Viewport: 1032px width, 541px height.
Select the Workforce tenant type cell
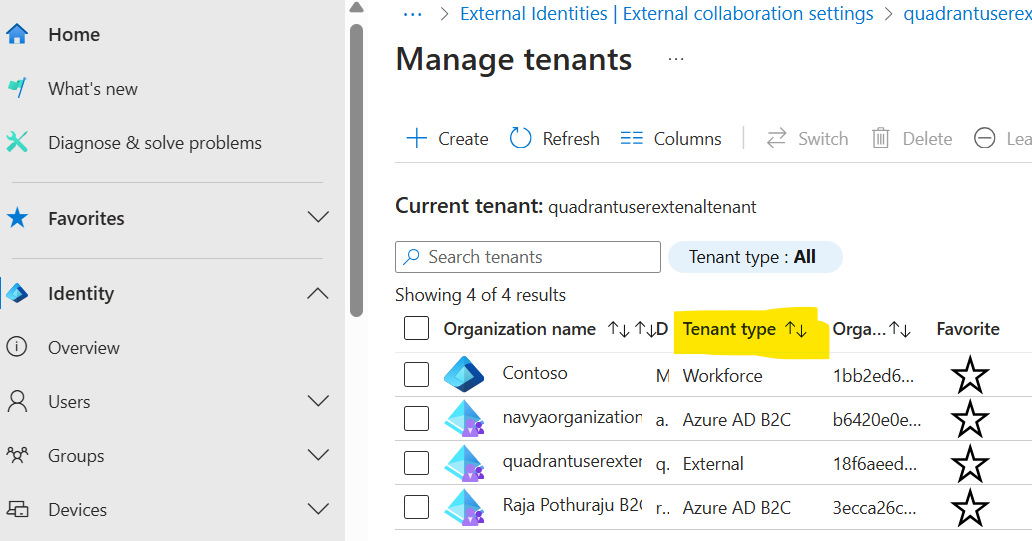pyautogui.click(x=722, y=376)
